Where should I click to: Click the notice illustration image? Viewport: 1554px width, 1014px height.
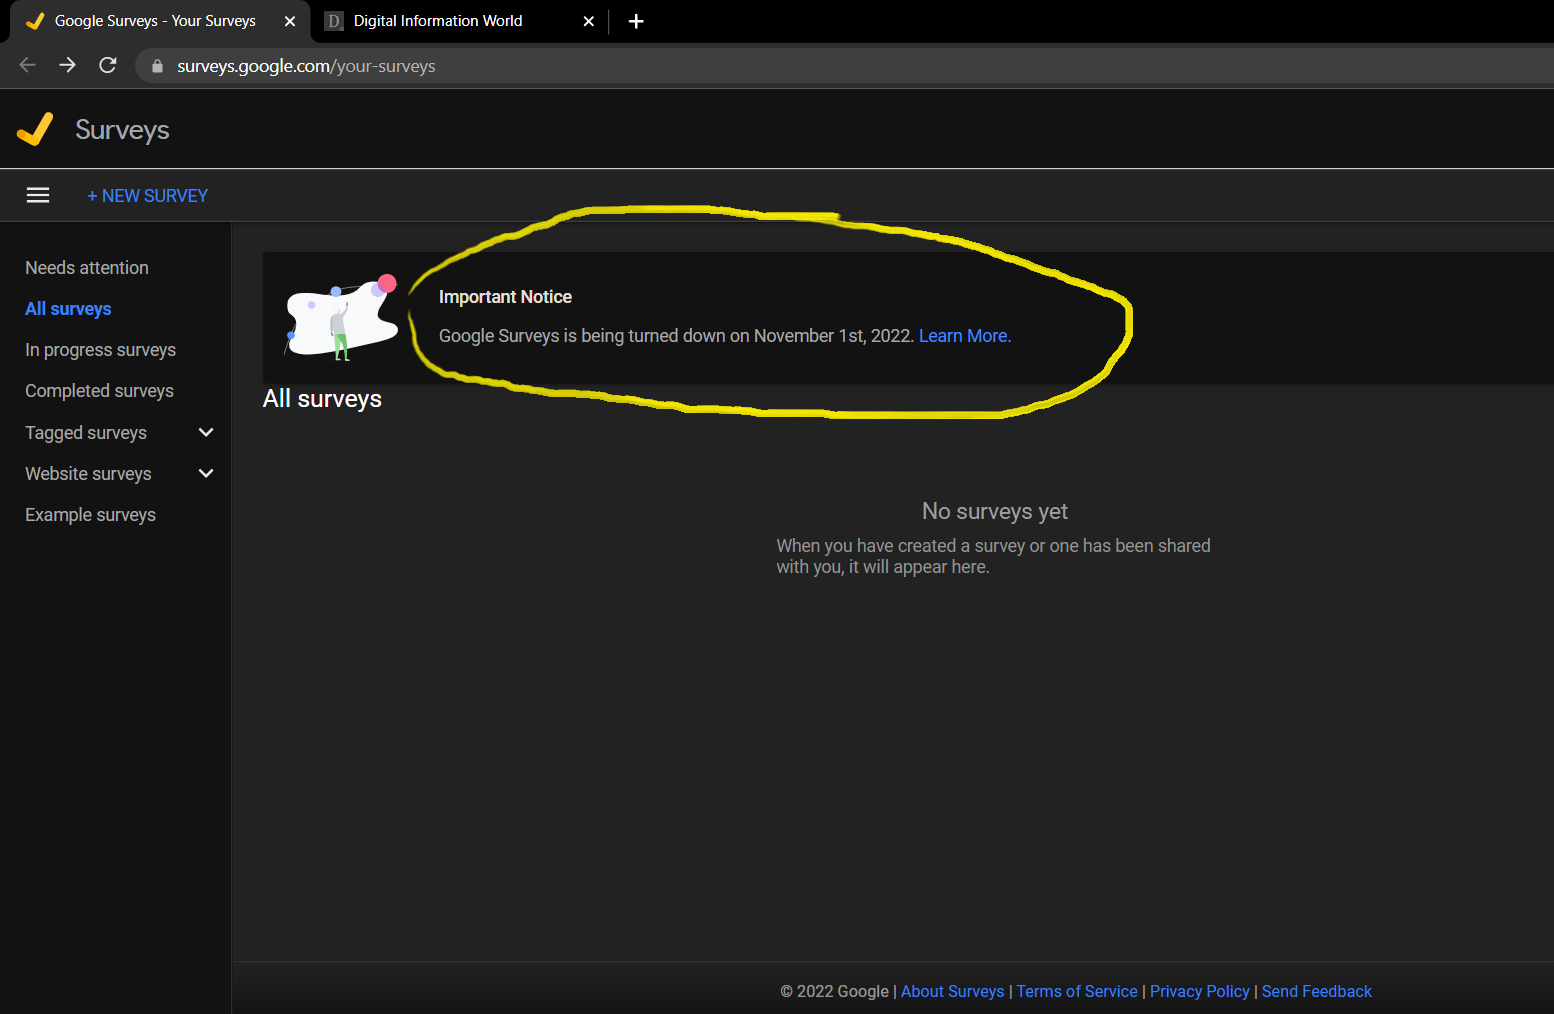pos(342,317)
